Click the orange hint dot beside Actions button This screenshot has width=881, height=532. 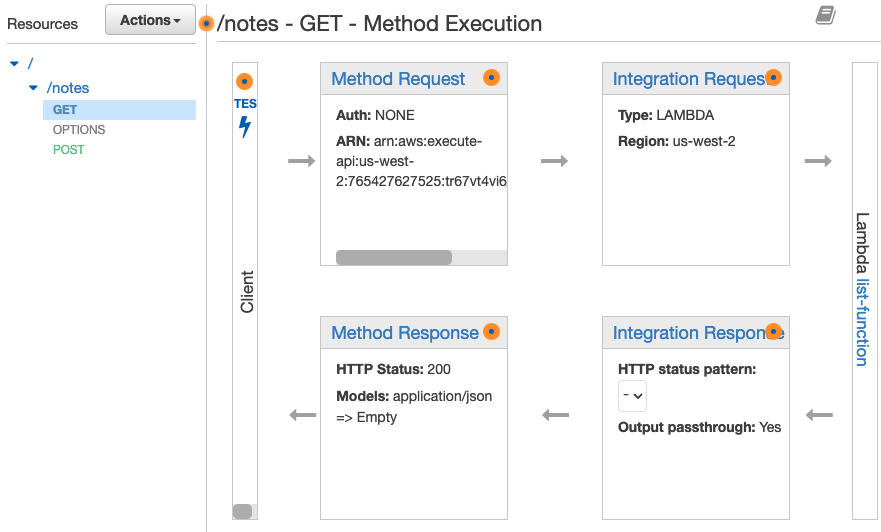[206, 24]
